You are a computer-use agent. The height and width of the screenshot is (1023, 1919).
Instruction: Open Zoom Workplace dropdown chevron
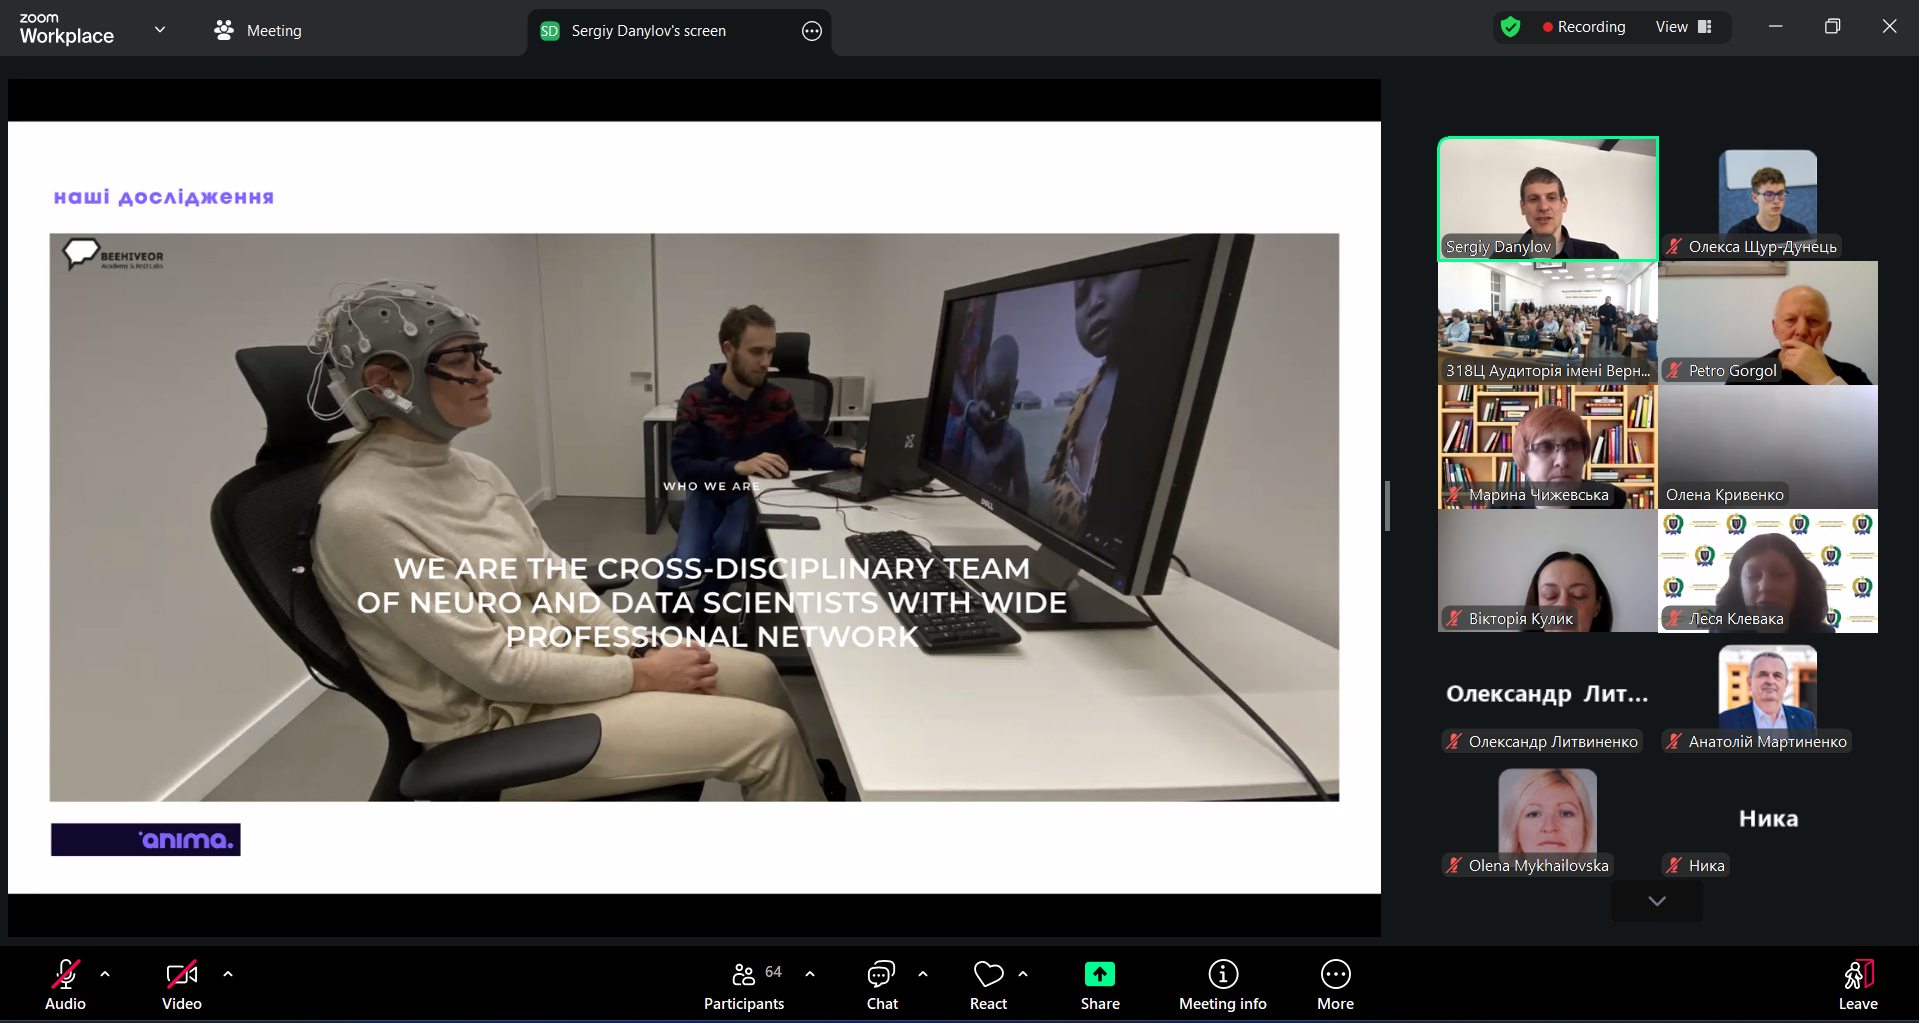160,30
